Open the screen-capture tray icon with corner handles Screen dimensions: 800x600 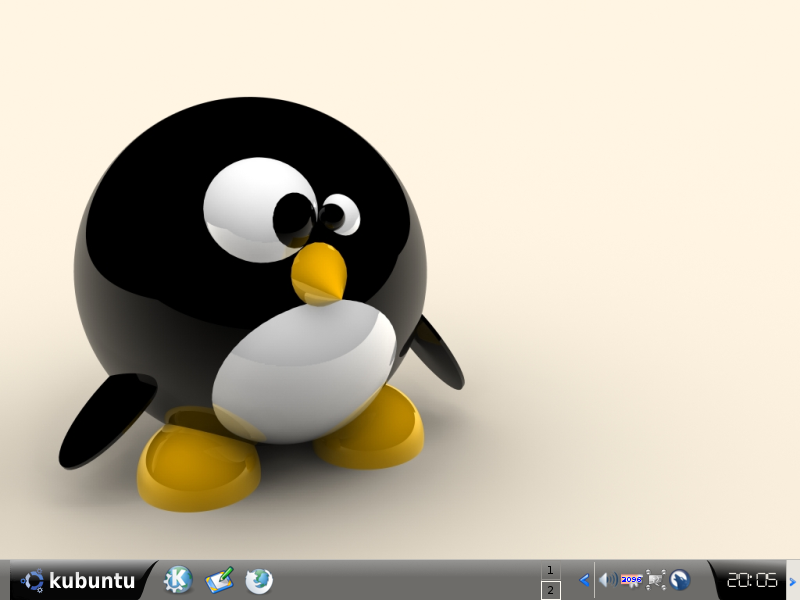pyautogui.click(x=656, y=580)
